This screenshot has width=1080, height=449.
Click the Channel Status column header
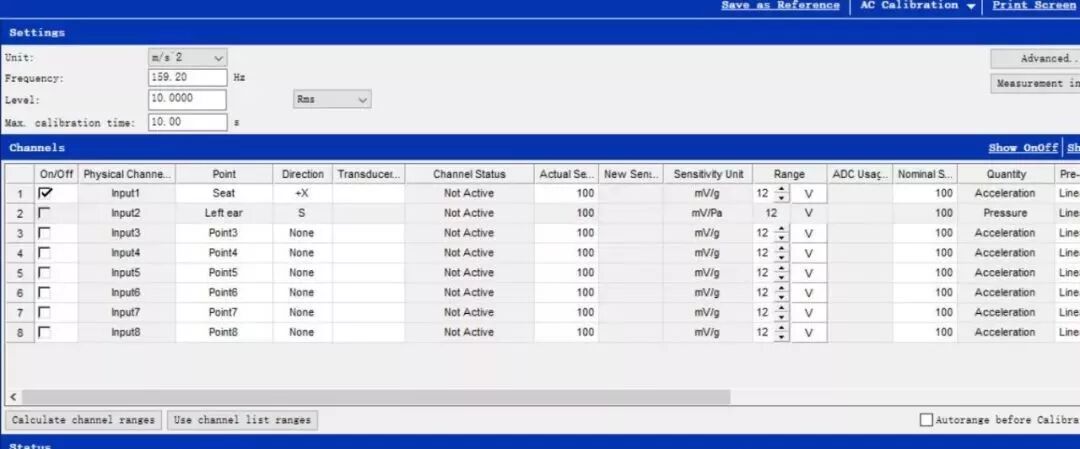(469, 174)
